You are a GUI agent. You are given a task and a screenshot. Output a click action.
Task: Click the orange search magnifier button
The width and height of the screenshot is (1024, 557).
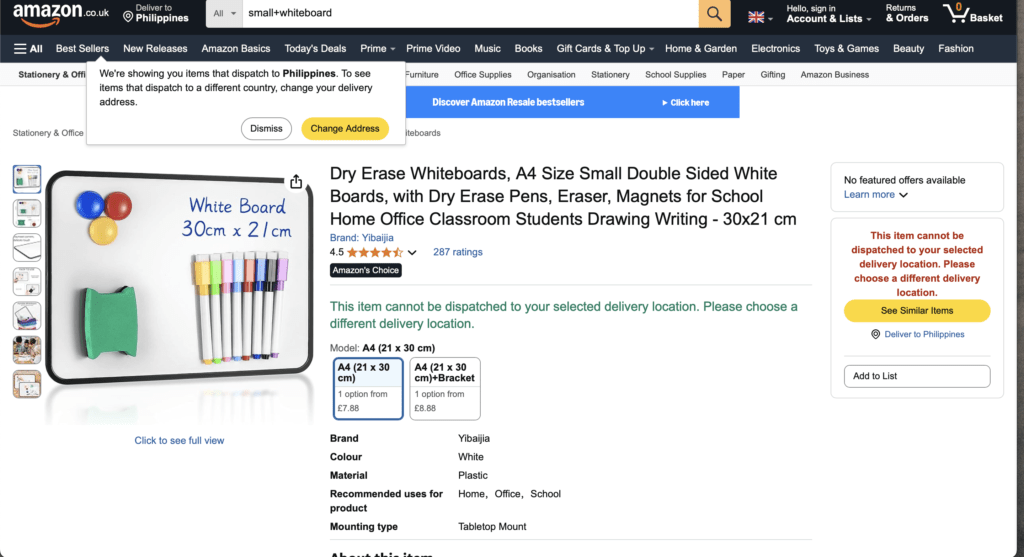(x=713, y=14)
